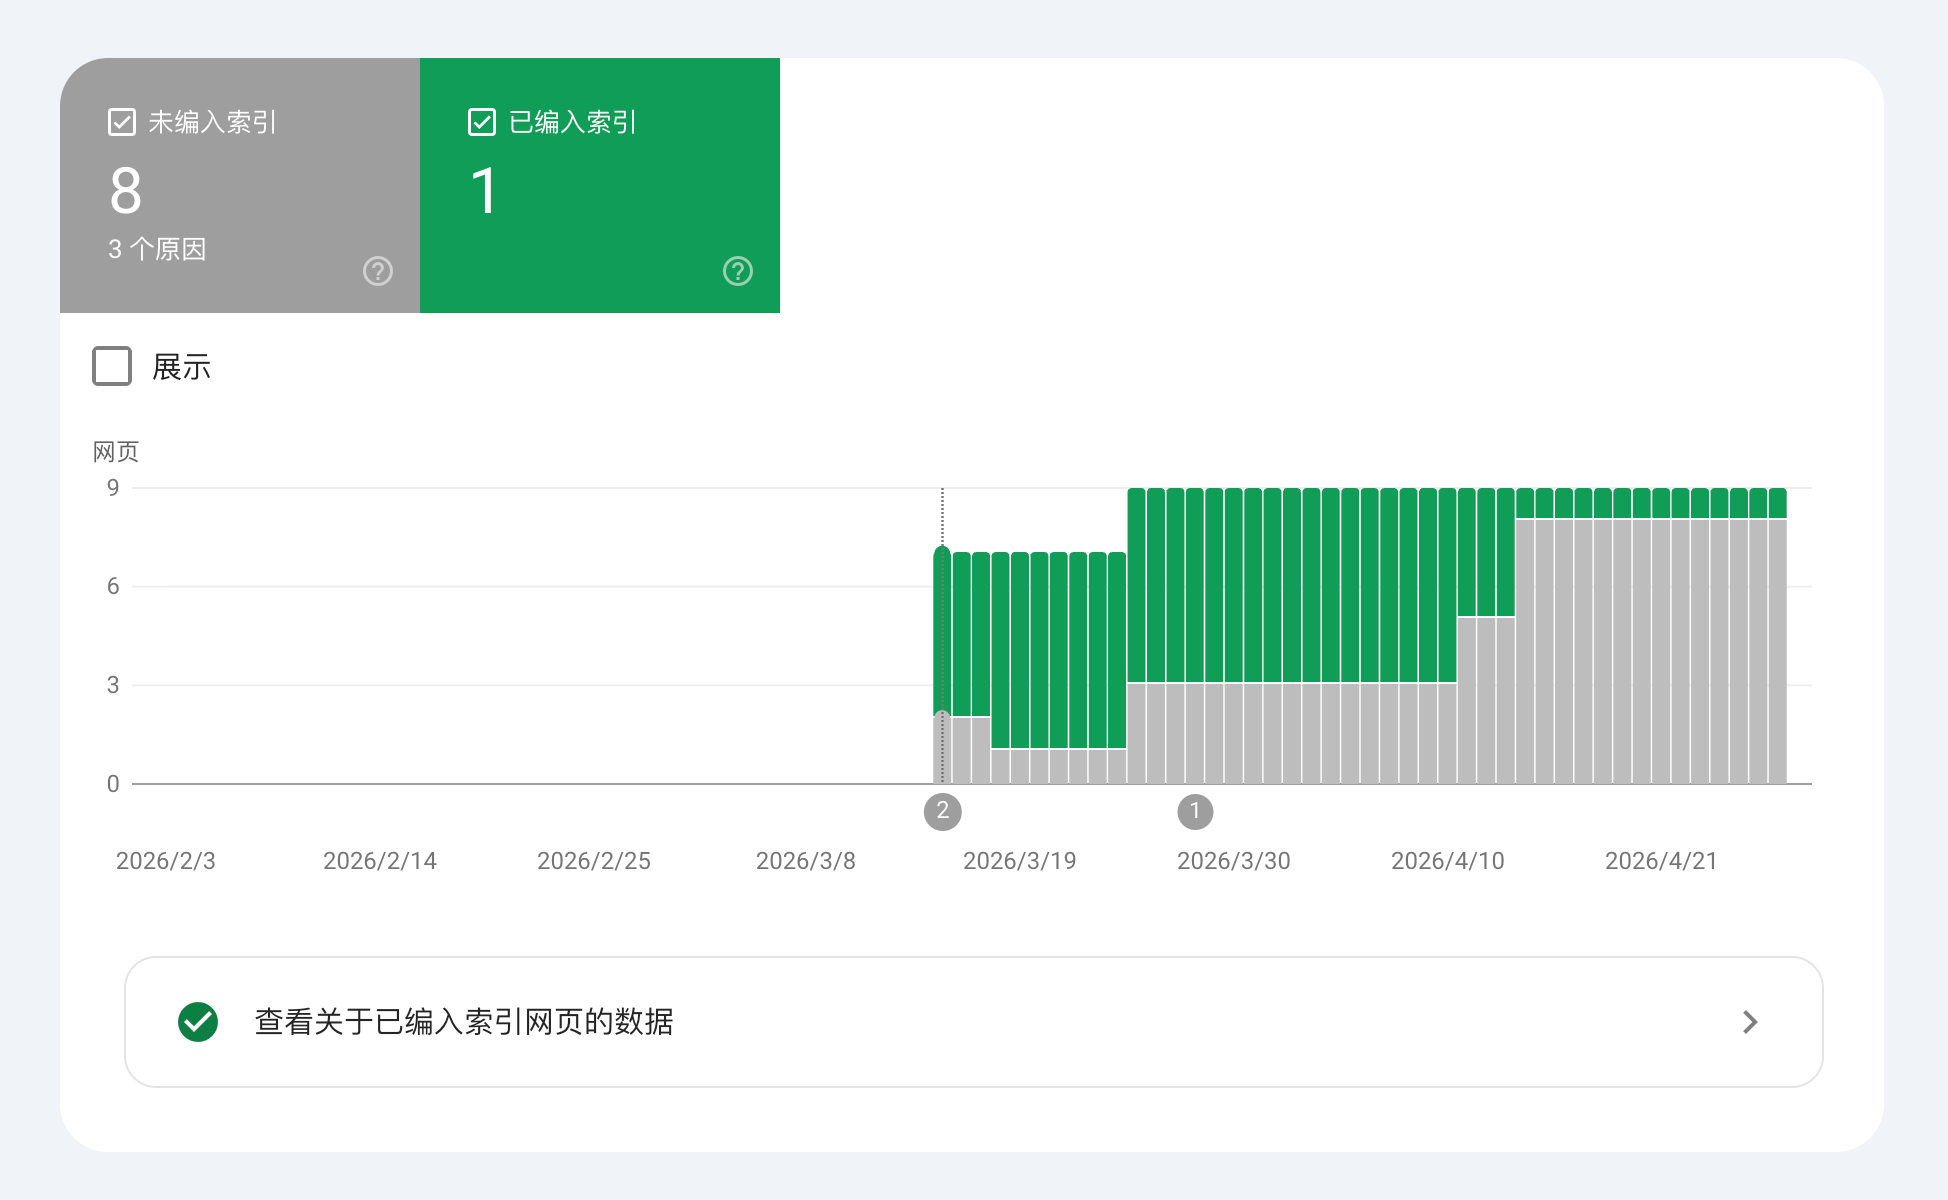Select the gray 未编入索引 tab card
This screenshot has height=1200, width=1948.
coord(240,185)
